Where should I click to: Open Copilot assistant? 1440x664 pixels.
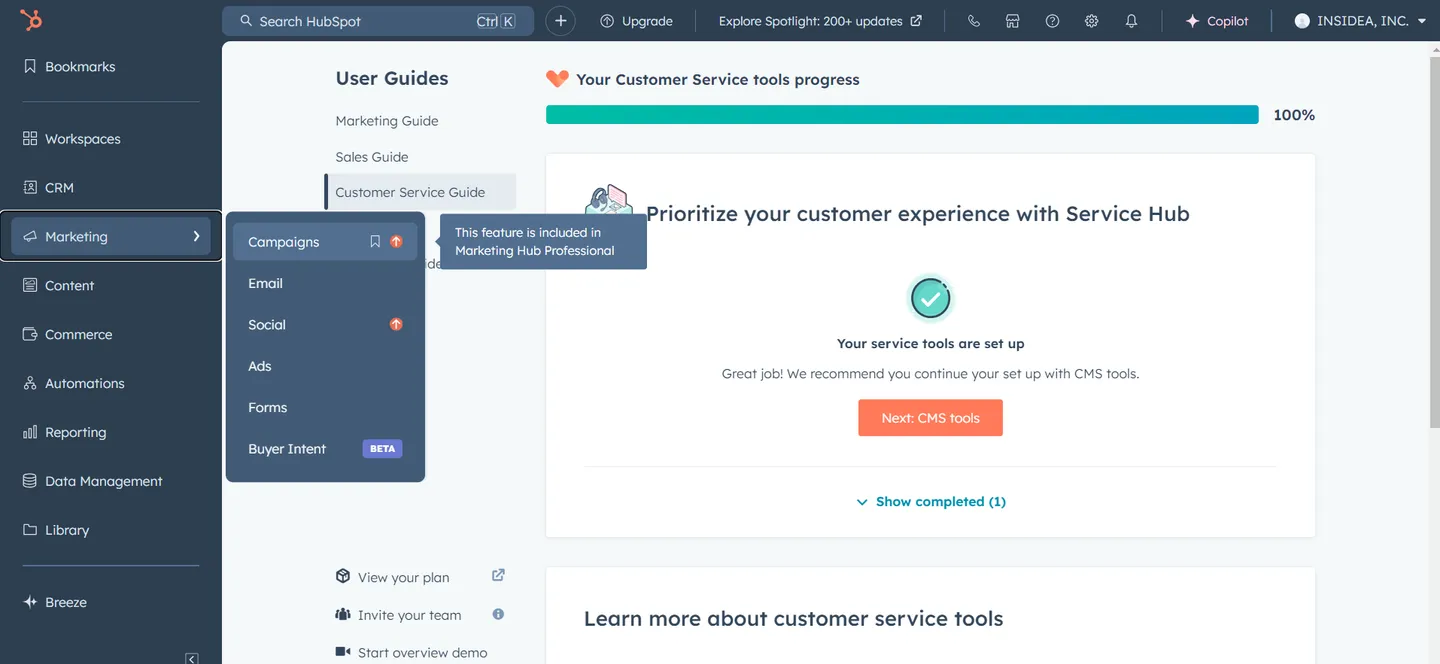(x=1217, y=21)
